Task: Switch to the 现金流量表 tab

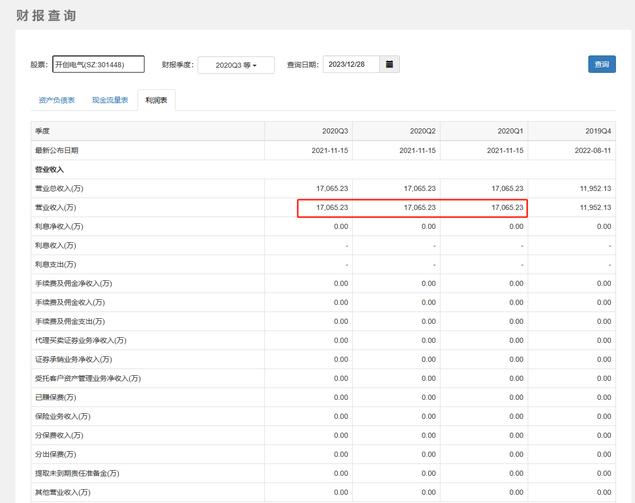Action: pyautogui.click(x=110, y=100)
